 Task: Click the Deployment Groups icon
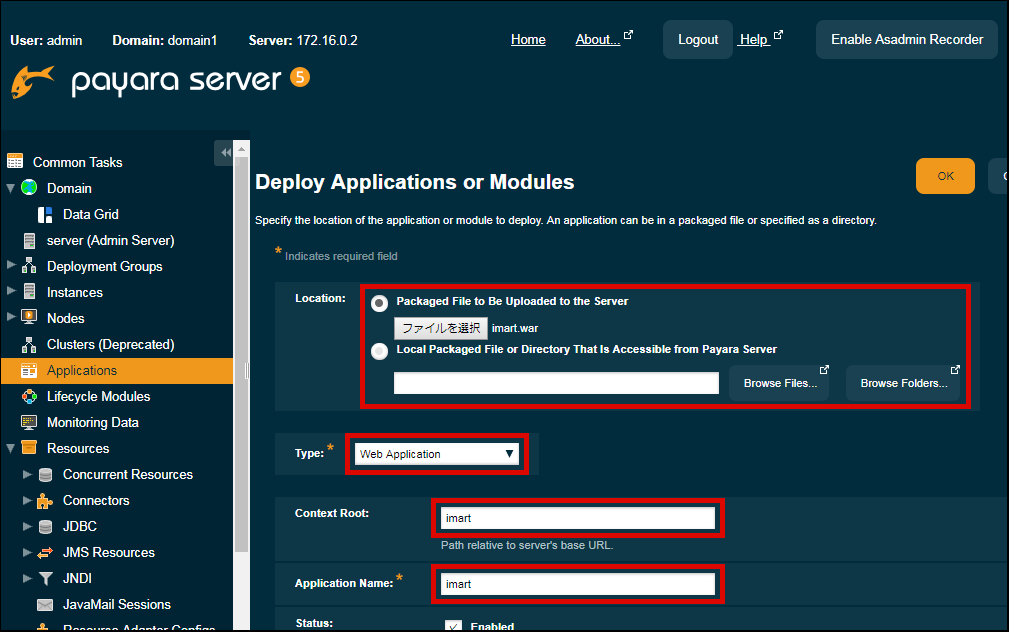pyautogui.click(x=29, y=266)
